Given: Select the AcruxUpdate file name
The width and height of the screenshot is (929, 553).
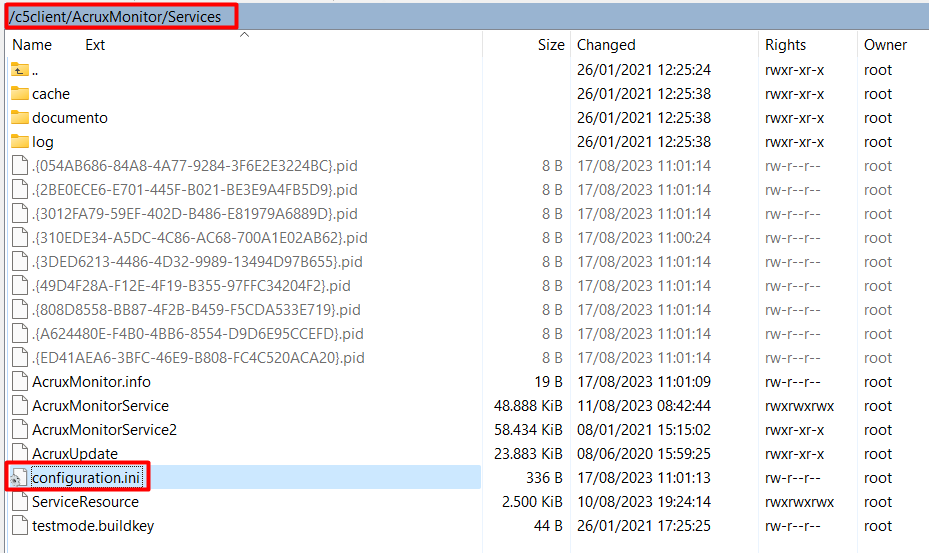Looking at the screenshot, I should (x=75, y=454).
